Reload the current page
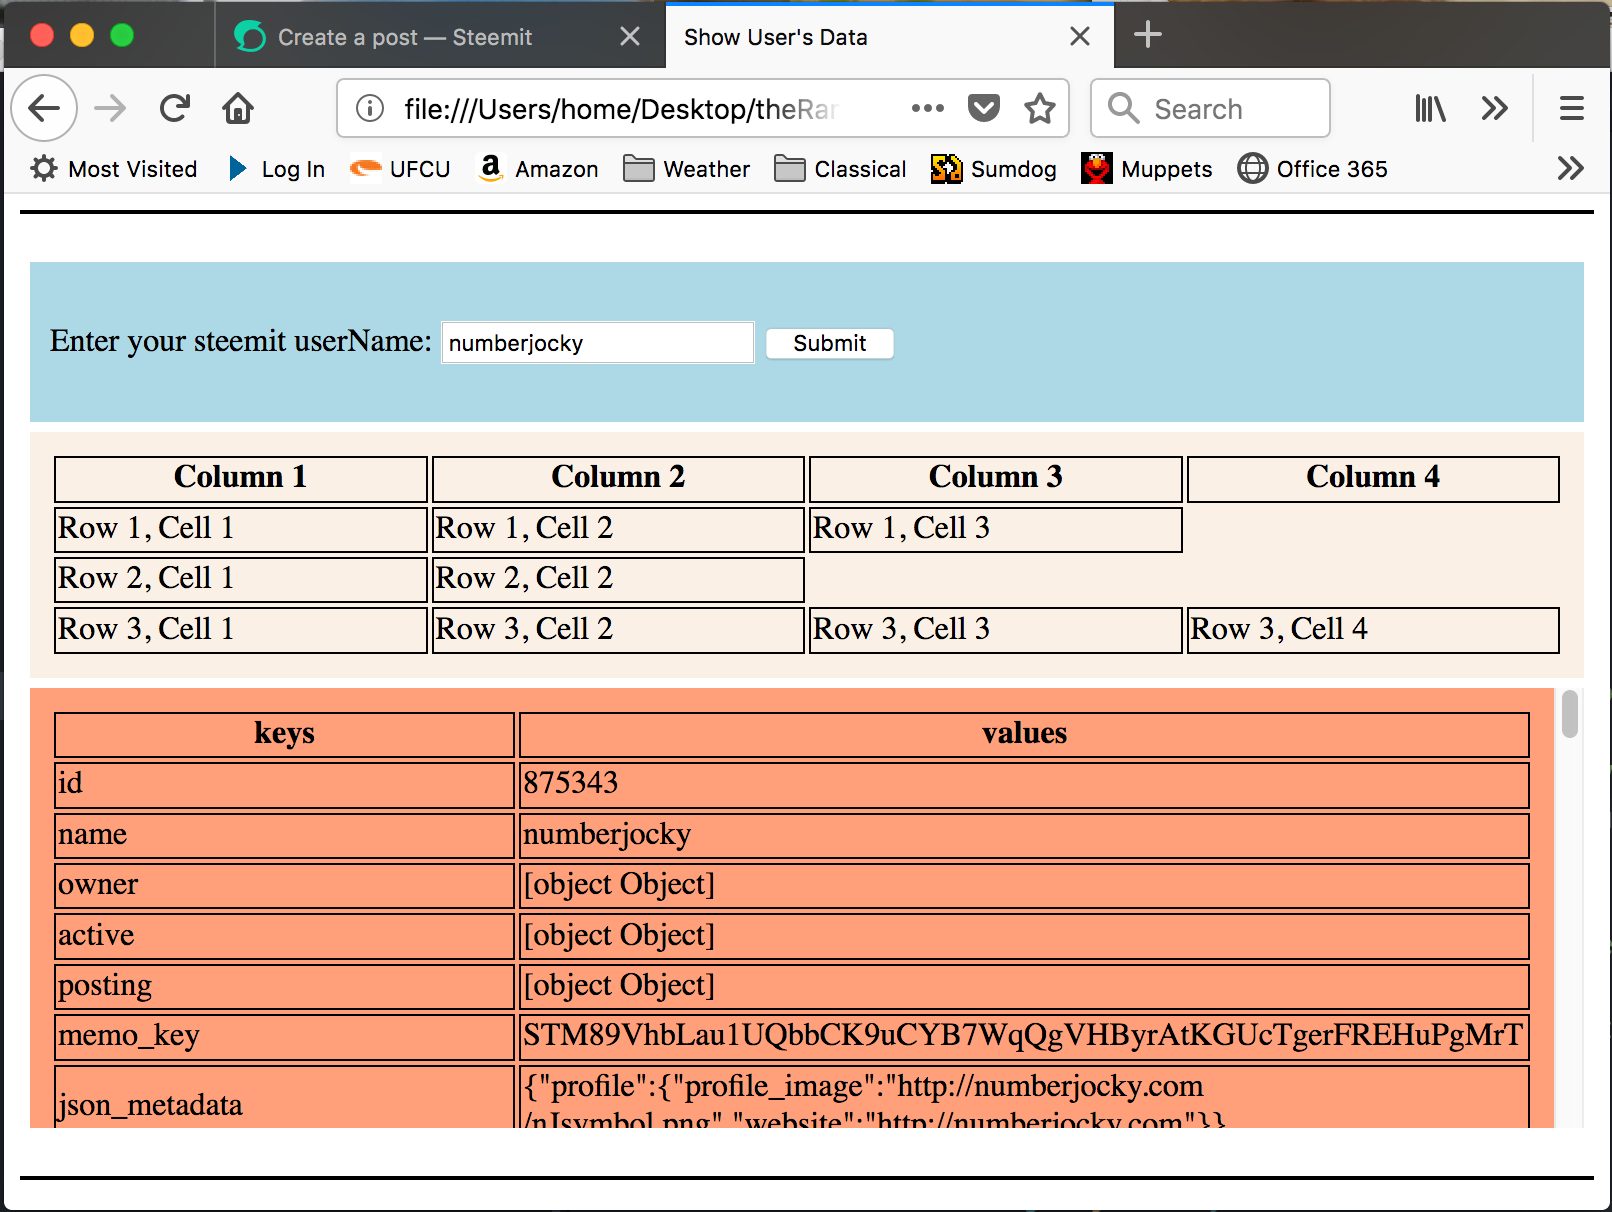The width and height of the screenshot is (1612, 1212). pyautogui.click(x=175, y=108)
